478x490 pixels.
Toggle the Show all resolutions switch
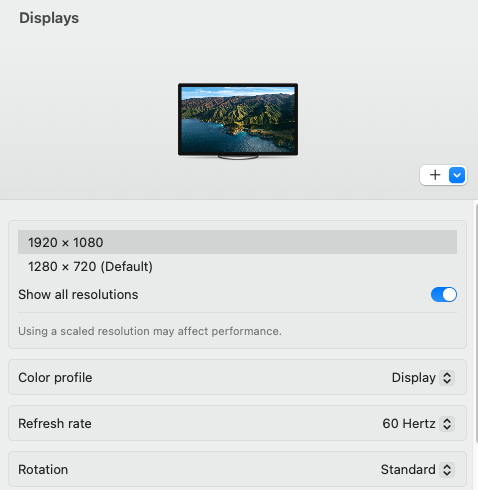pyautogui.click(x=444, y=295)
